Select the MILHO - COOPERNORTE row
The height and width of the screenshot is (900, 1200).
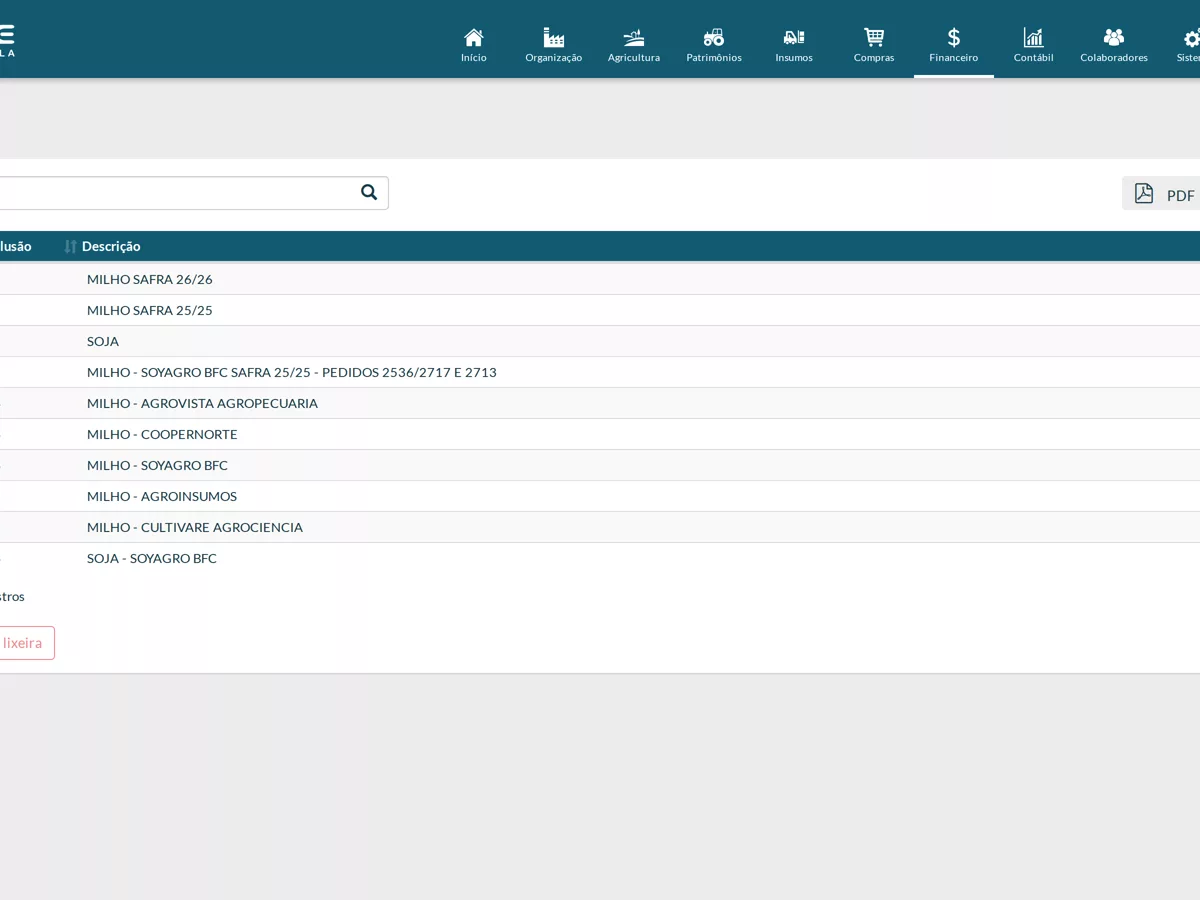tap(600, 434)
